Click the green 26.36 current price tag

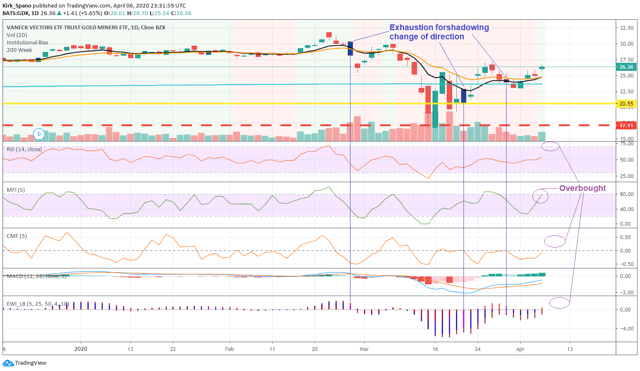click(626, 67)
